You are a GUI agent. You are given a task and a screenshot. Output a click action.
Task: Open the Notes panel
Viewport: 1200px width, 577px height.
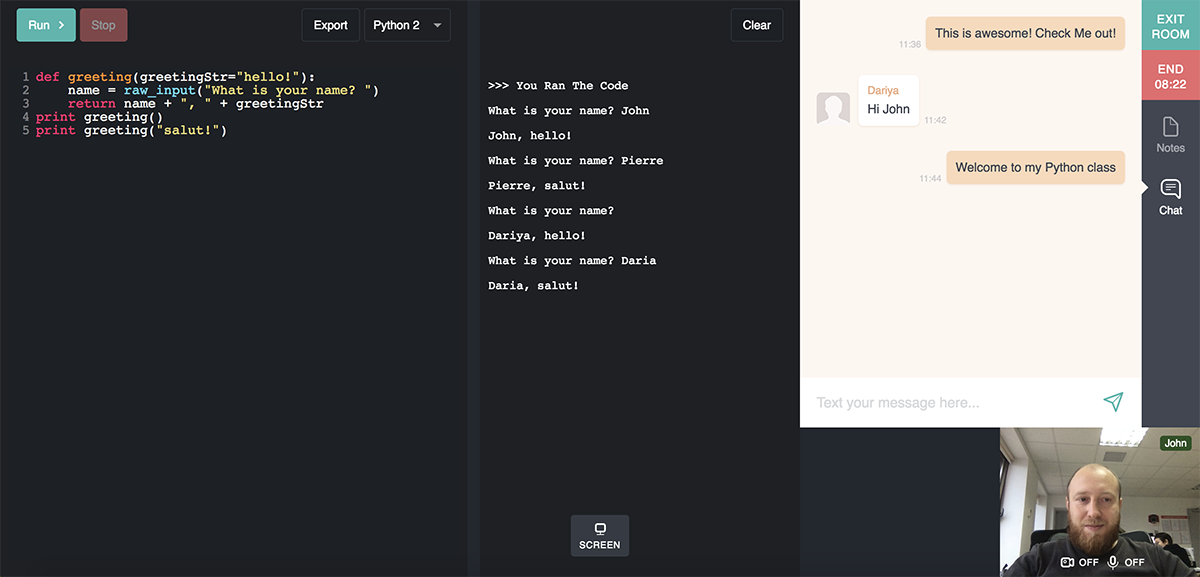[x=1171, y=134]
